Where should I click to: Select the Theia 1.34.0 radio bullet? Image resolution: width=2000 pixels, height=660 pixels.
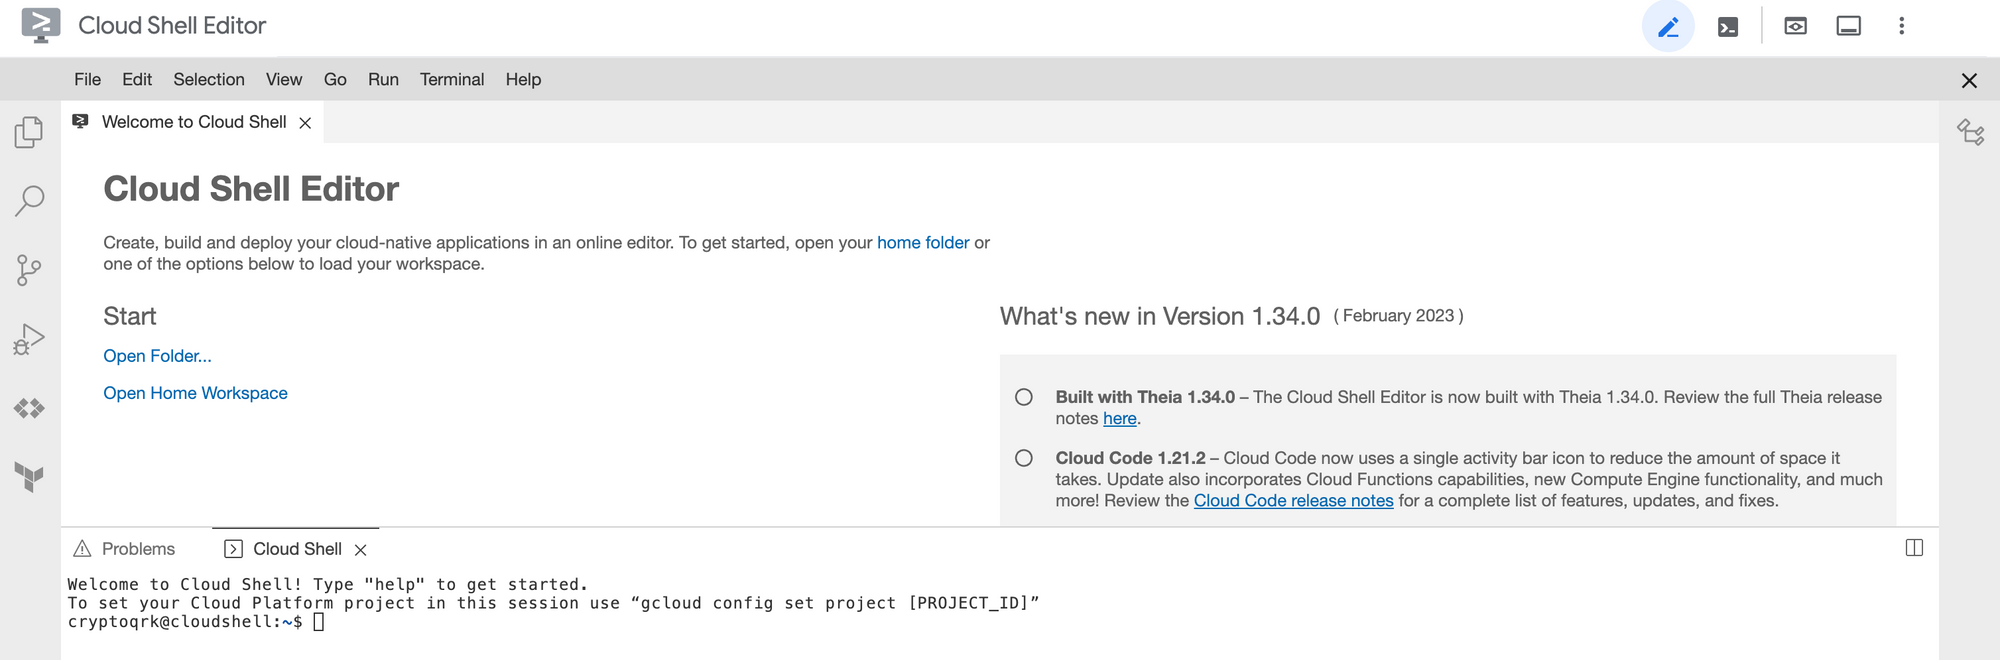(1023, 397)
